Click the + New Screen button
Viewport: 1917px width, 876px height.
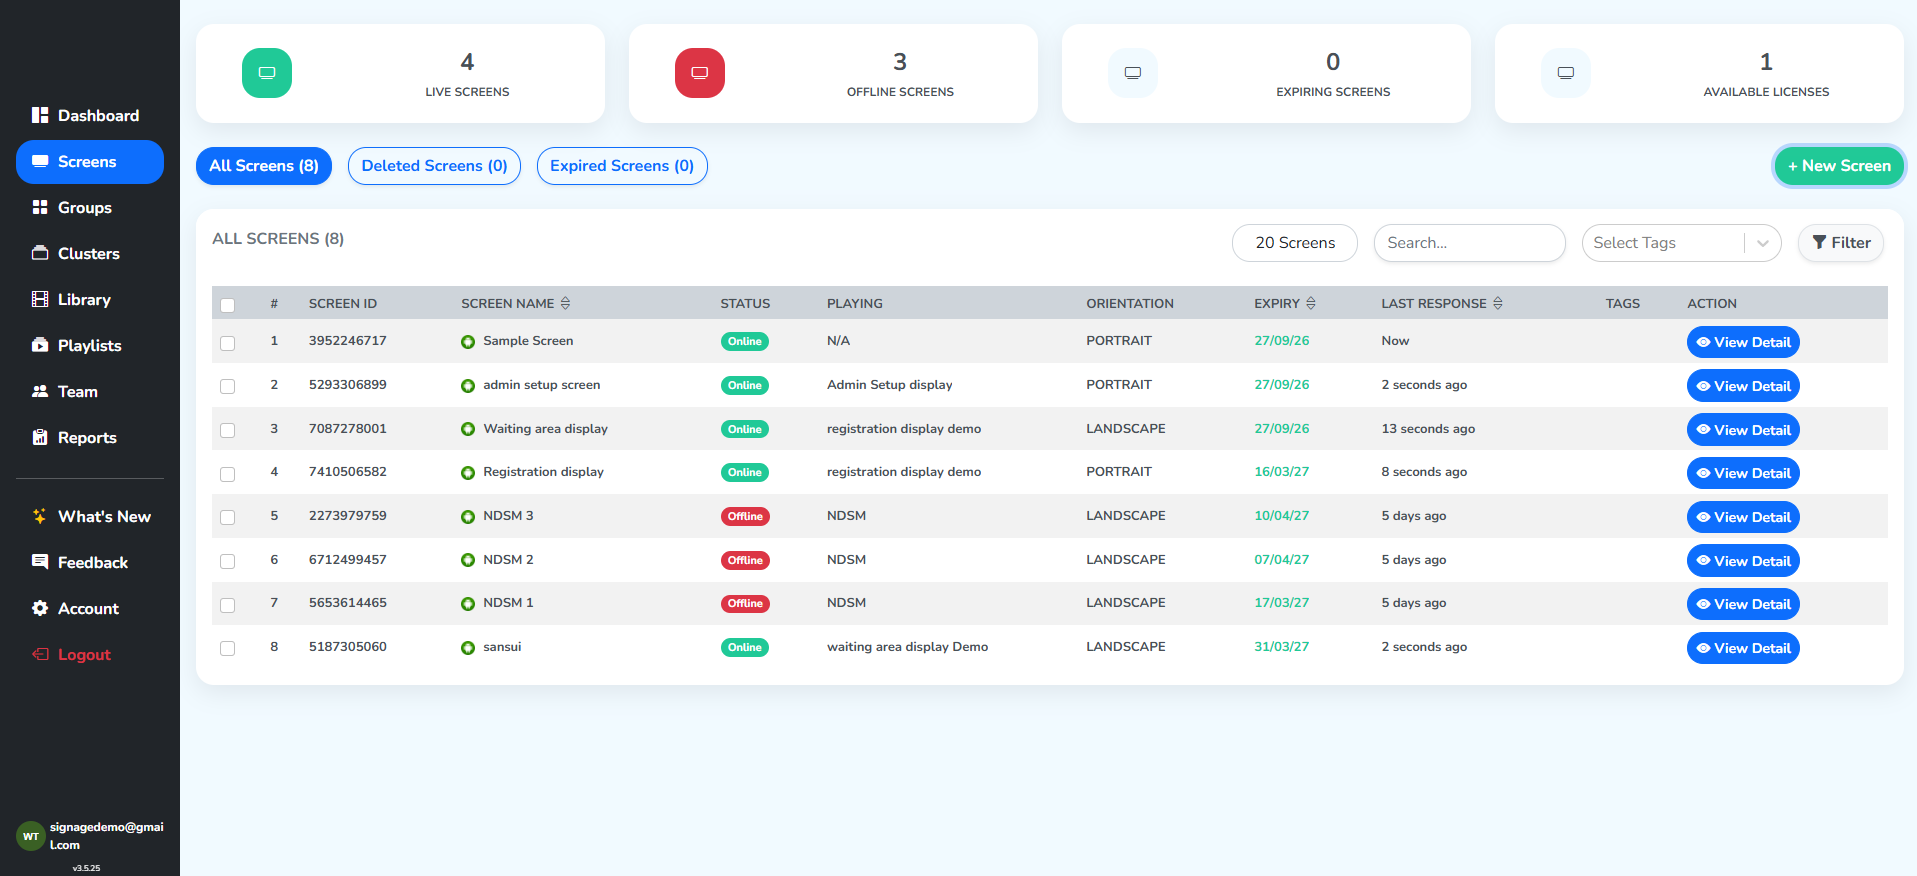(1839, 166)
